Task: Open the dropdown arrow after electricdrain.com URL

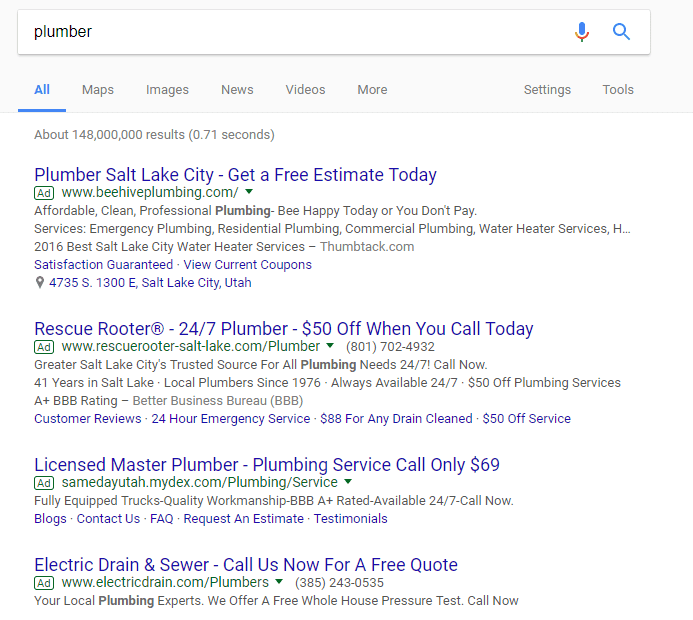Action: tap(279, 582)
